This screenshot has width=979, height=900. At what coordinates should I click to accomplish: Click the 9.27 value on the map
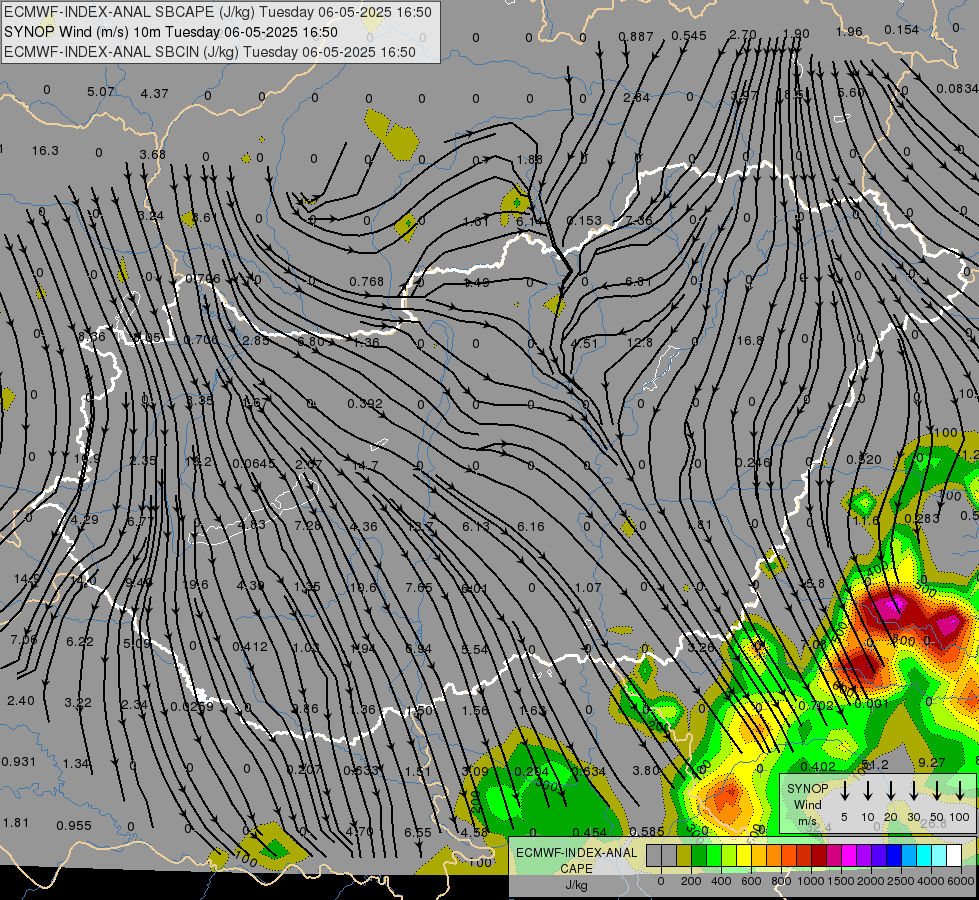[932, 762]
